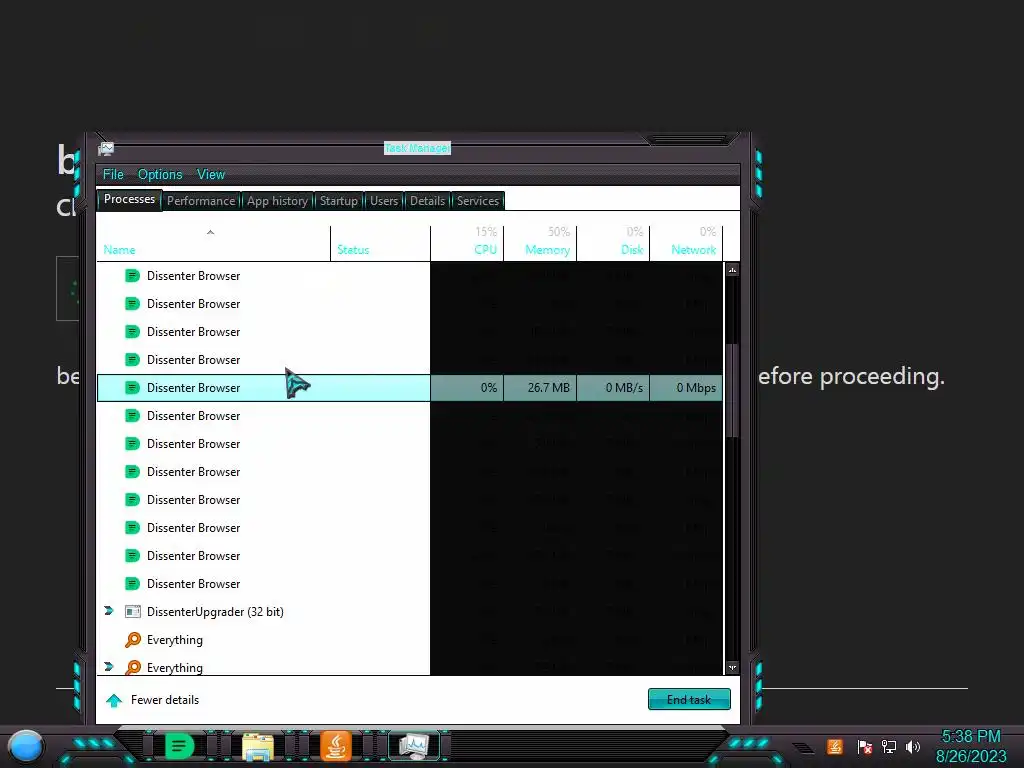Click the DissenterUpgrader window icon
This screenshot has height=768, width=1024.
point(133,612)
